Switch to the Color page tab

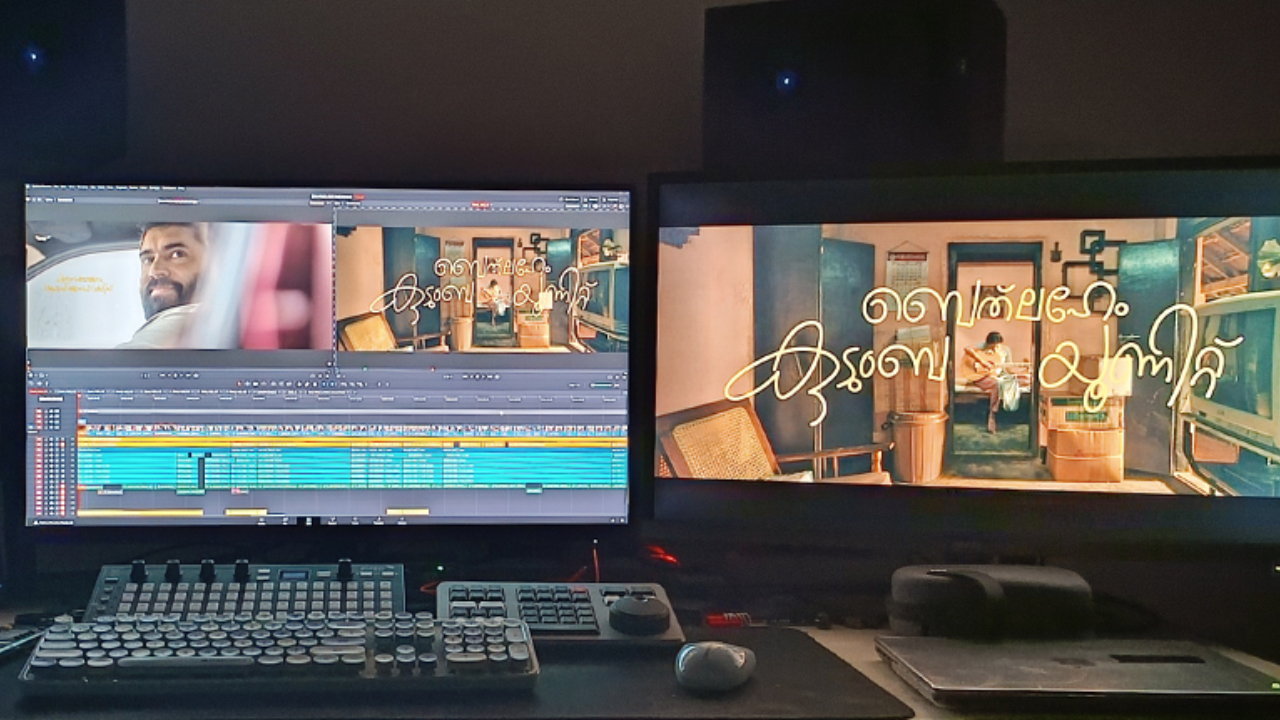pos(355,520)
